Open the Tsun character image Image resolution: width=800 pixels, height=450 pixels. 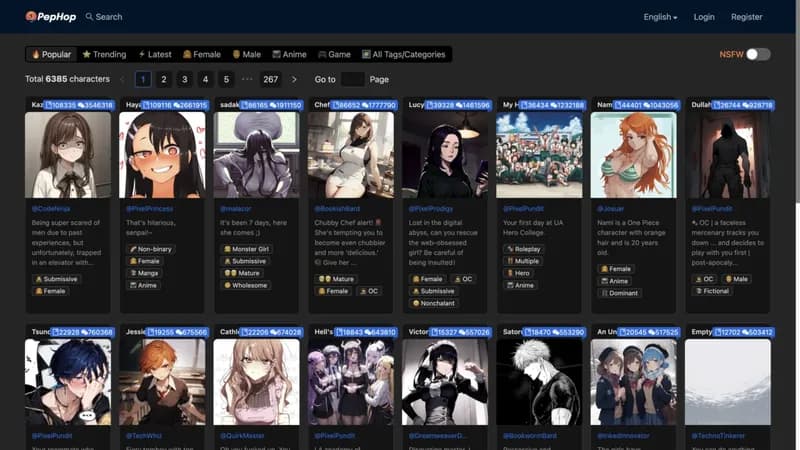point(68,383)
